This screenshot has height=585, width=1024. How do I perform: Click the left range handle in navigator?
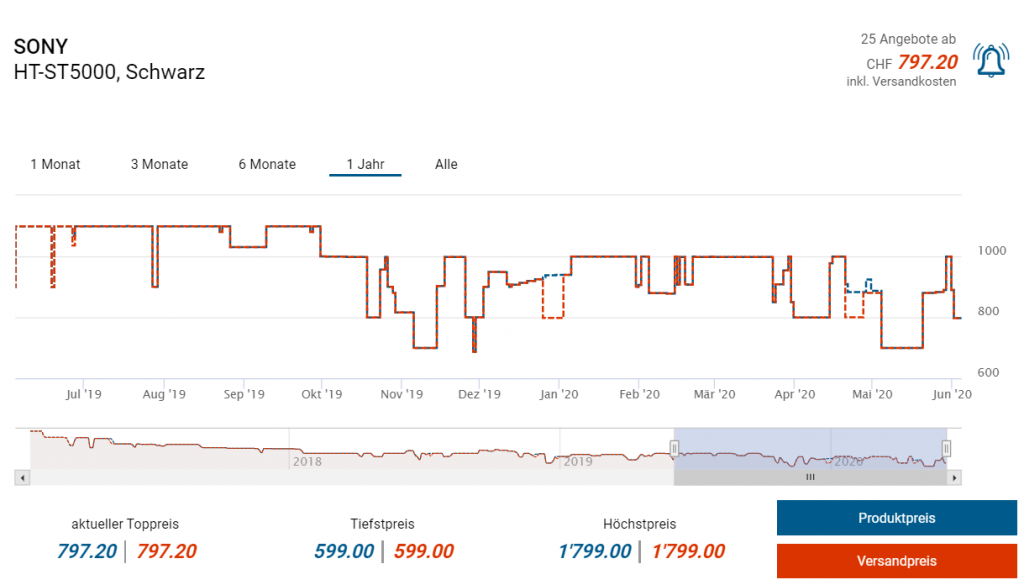click(x=674, y=448)
